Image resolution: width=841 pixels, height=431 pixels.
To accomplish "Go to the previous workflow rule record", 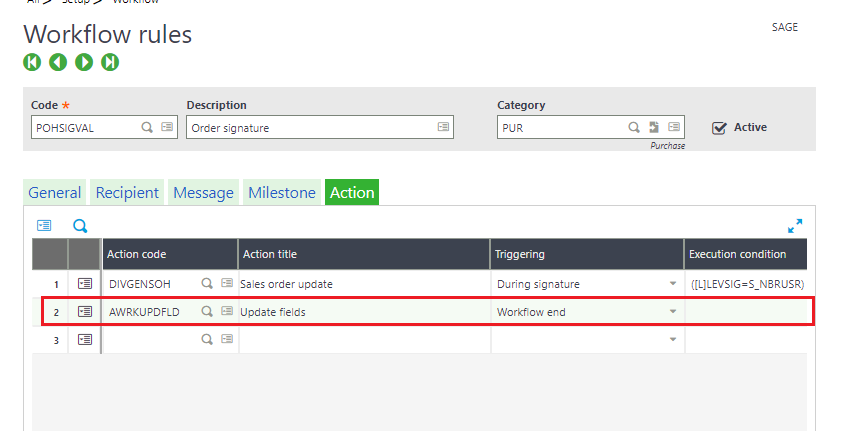I will pos(58,62).
